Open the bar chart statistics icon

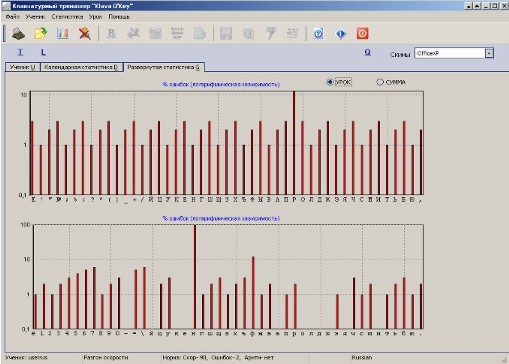pyautogui.click(x=63, y=33)
